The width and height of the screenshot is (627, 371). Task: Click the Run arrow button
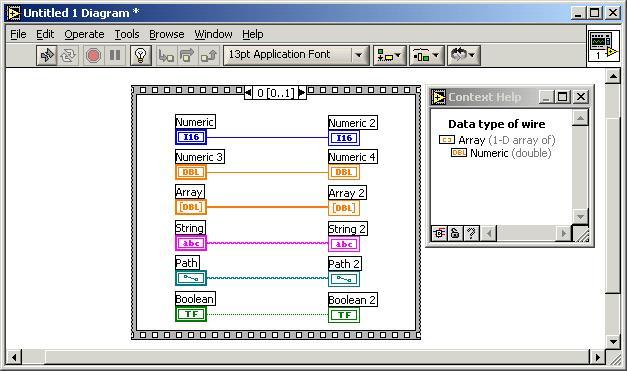click(x=47, y=55)
